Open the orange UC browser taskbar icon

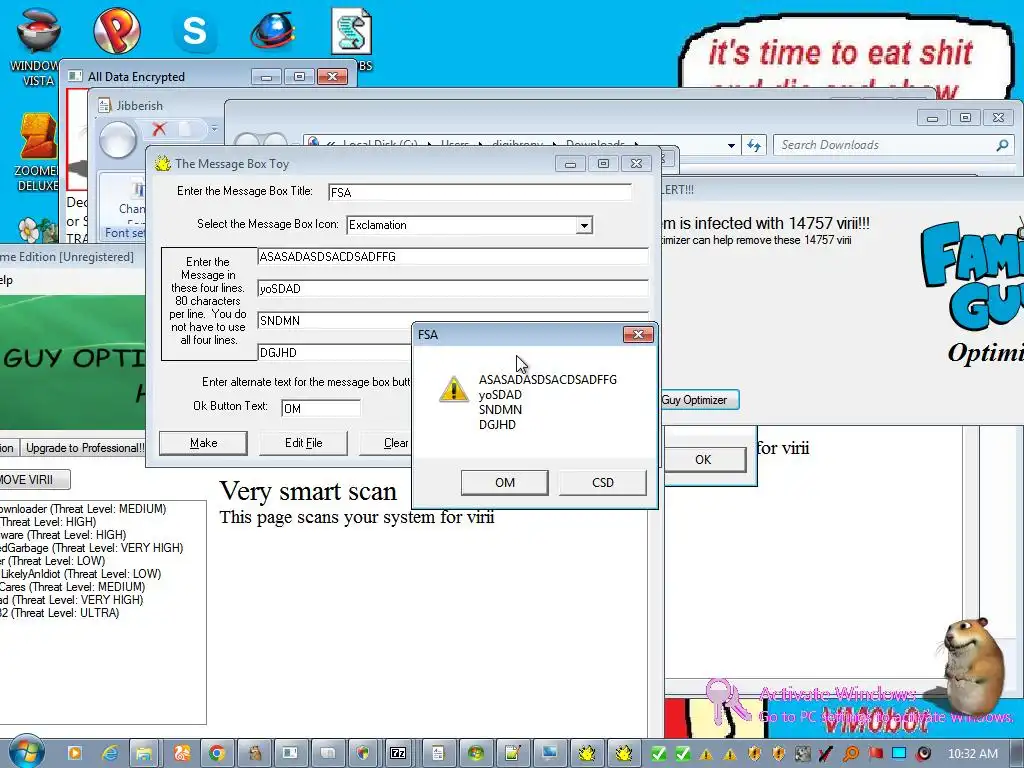(x=181, y=754)
